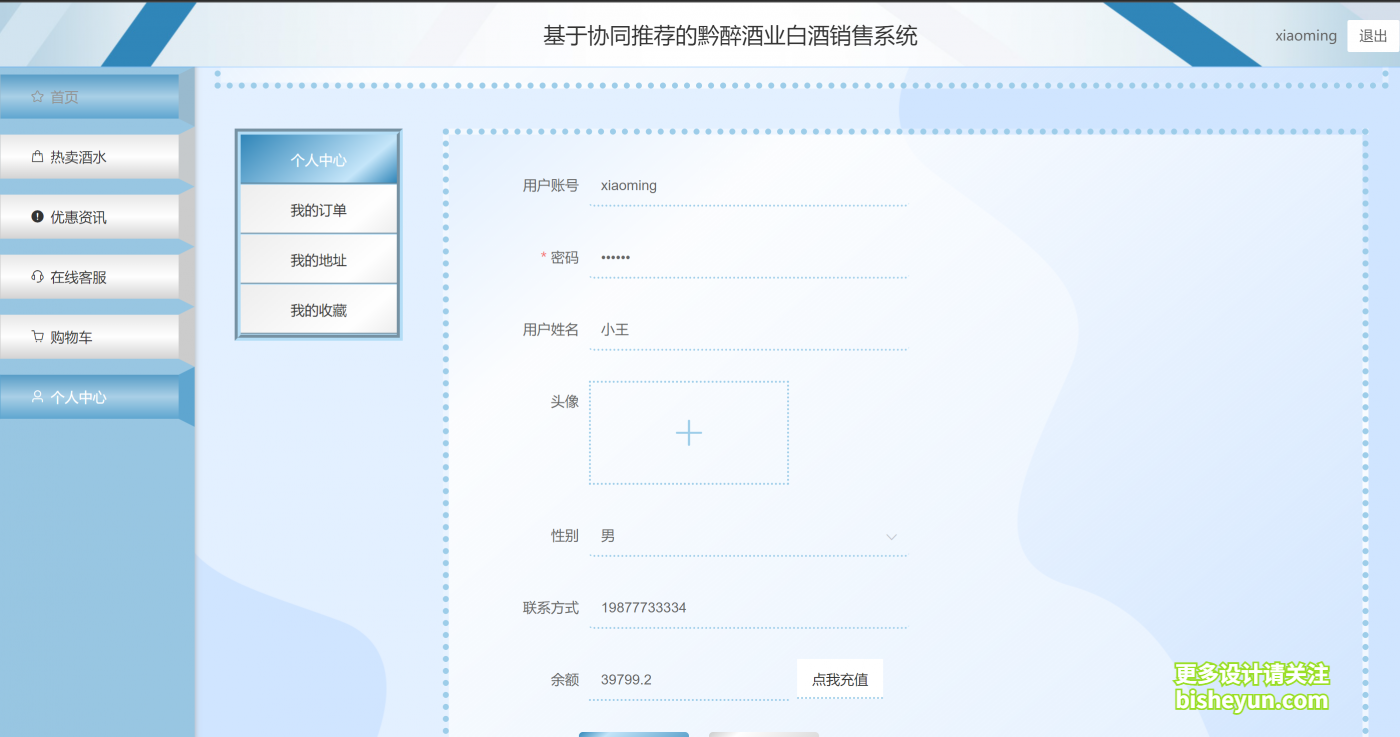Click the star icon beside 首页

pyautogui.click(x=37, y=97)
